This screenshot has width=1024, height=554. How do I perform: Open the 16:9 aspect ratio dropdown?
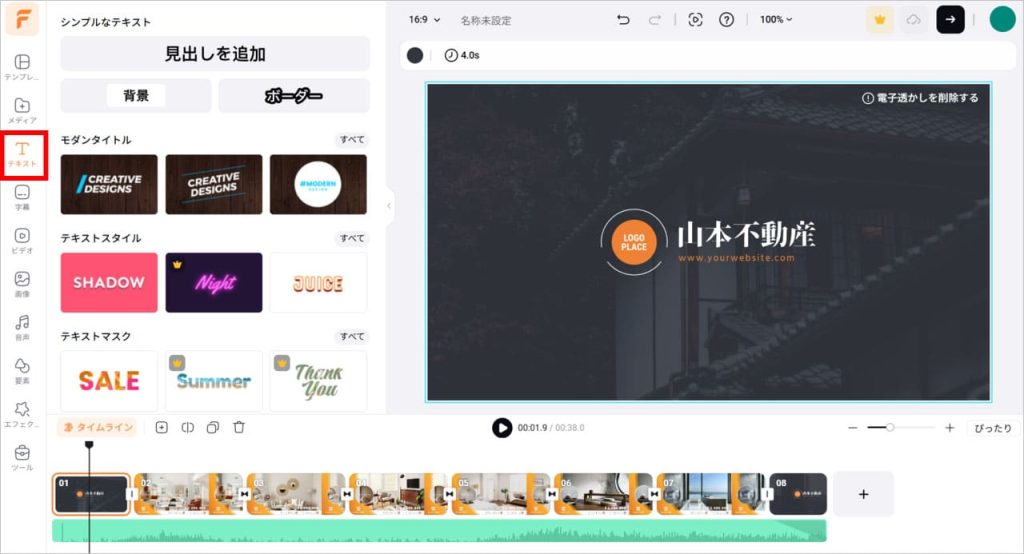(x=422, y=20)
